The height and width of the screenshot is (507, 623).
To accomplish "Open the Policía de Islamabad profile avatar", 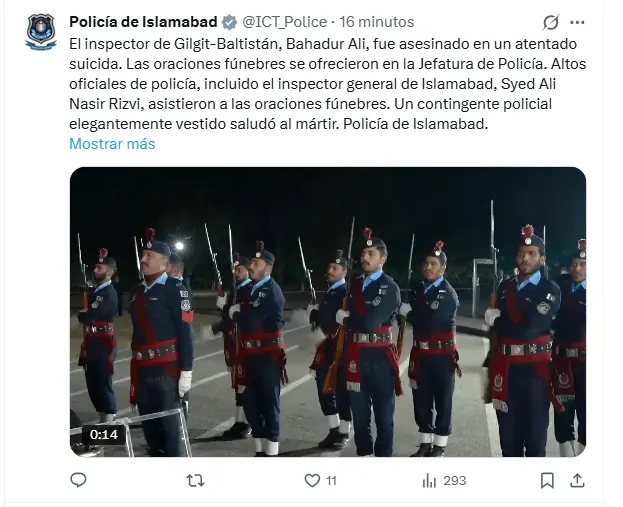I will [x=41, y=31].
